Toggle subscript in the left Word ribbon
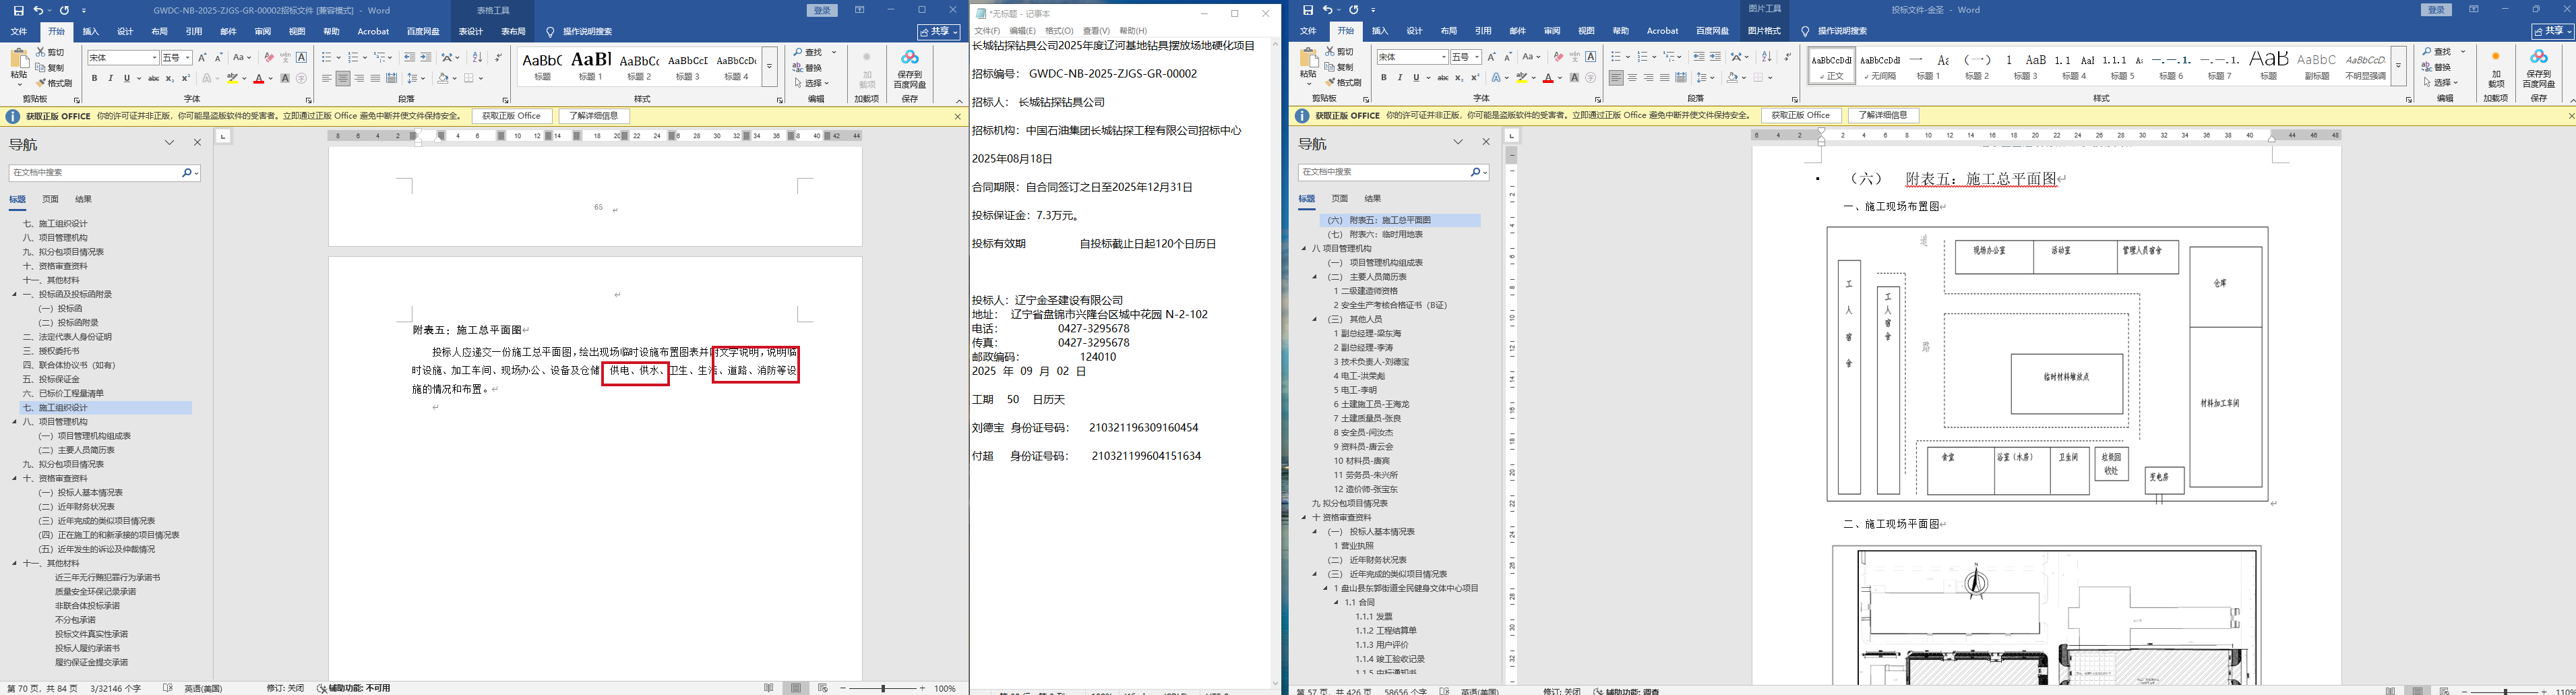Image resolution: width=2576 pixels, height=695 pixels. coord(169,78)
